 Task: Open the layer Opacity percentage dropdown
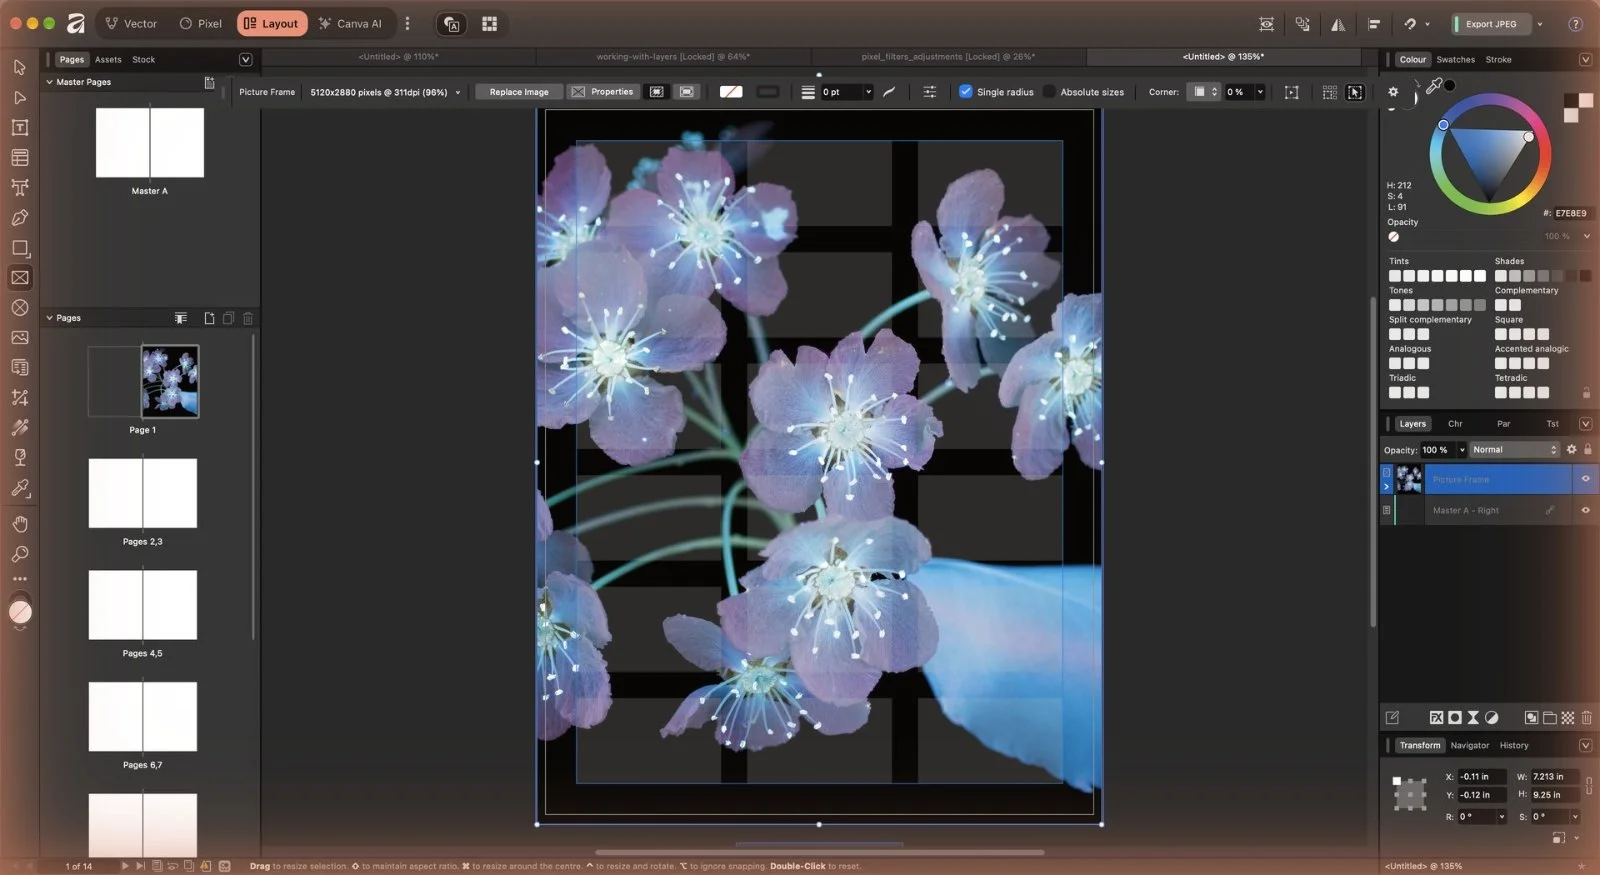[x=1462, y=449]
